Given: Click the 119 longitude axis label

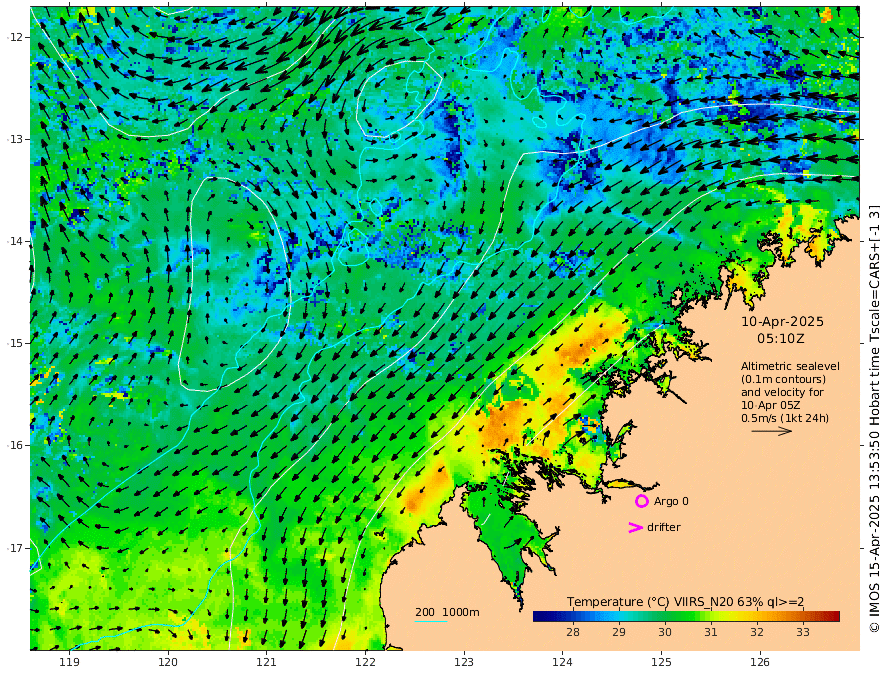Looking at the screenshot, I should (69, 662).
